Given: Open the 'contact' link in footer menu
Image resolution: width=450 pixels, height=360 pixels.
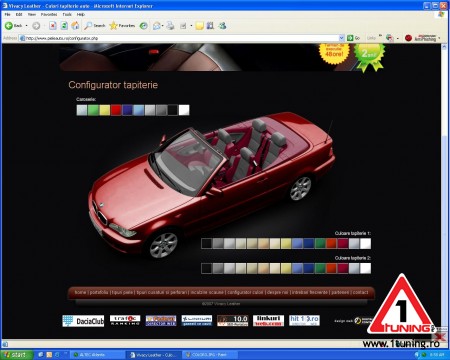Looking at the screenshot, I should (360, 292).
